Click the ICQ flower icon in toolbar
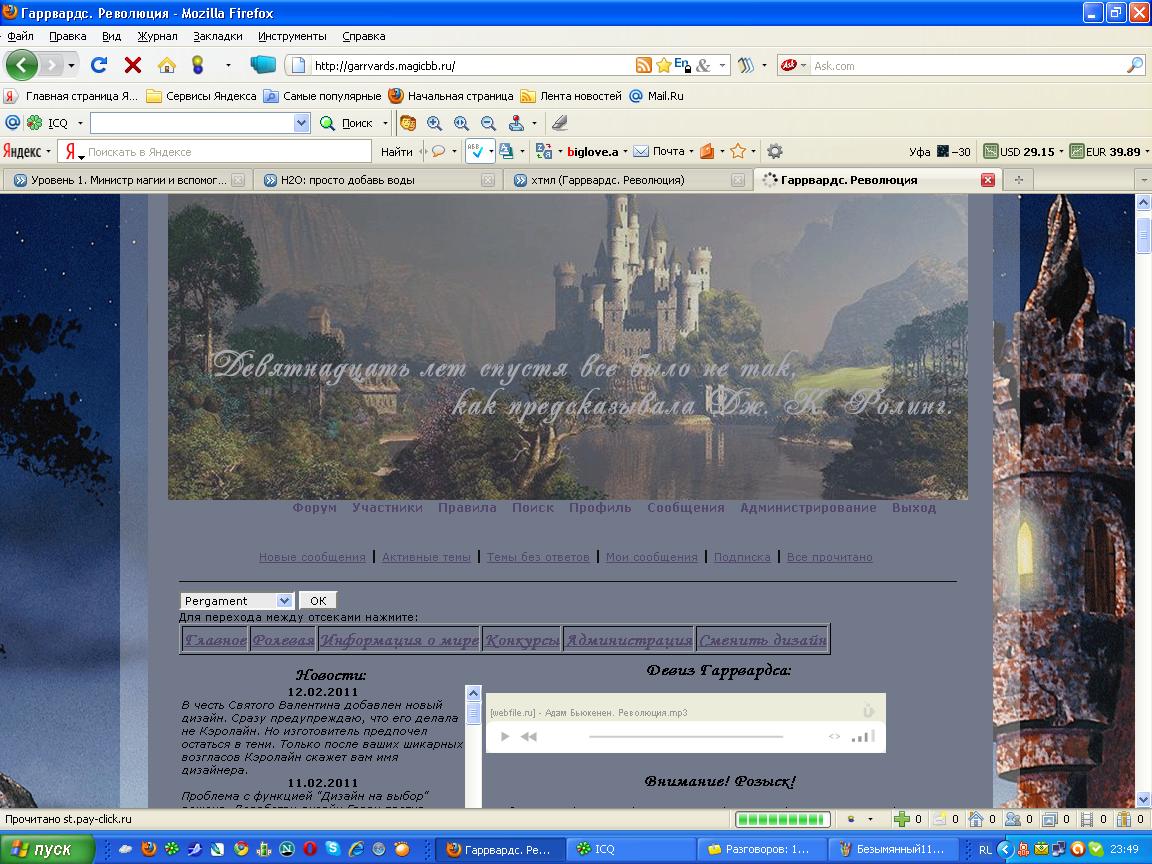Image resolution: width=1152 pixels, height=864 pixels. click(34, 123)
